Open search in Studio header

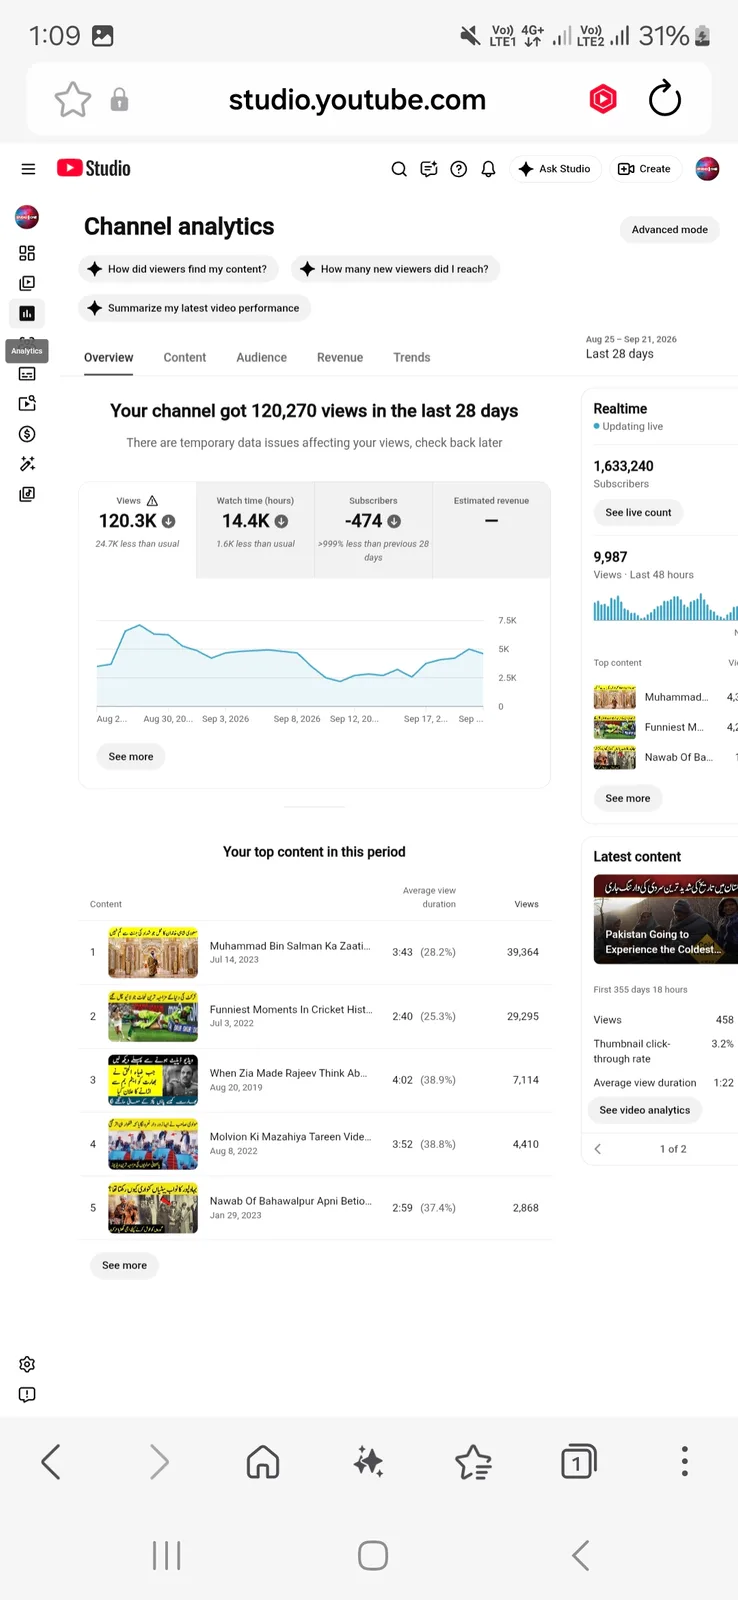[x=399, y=169]
